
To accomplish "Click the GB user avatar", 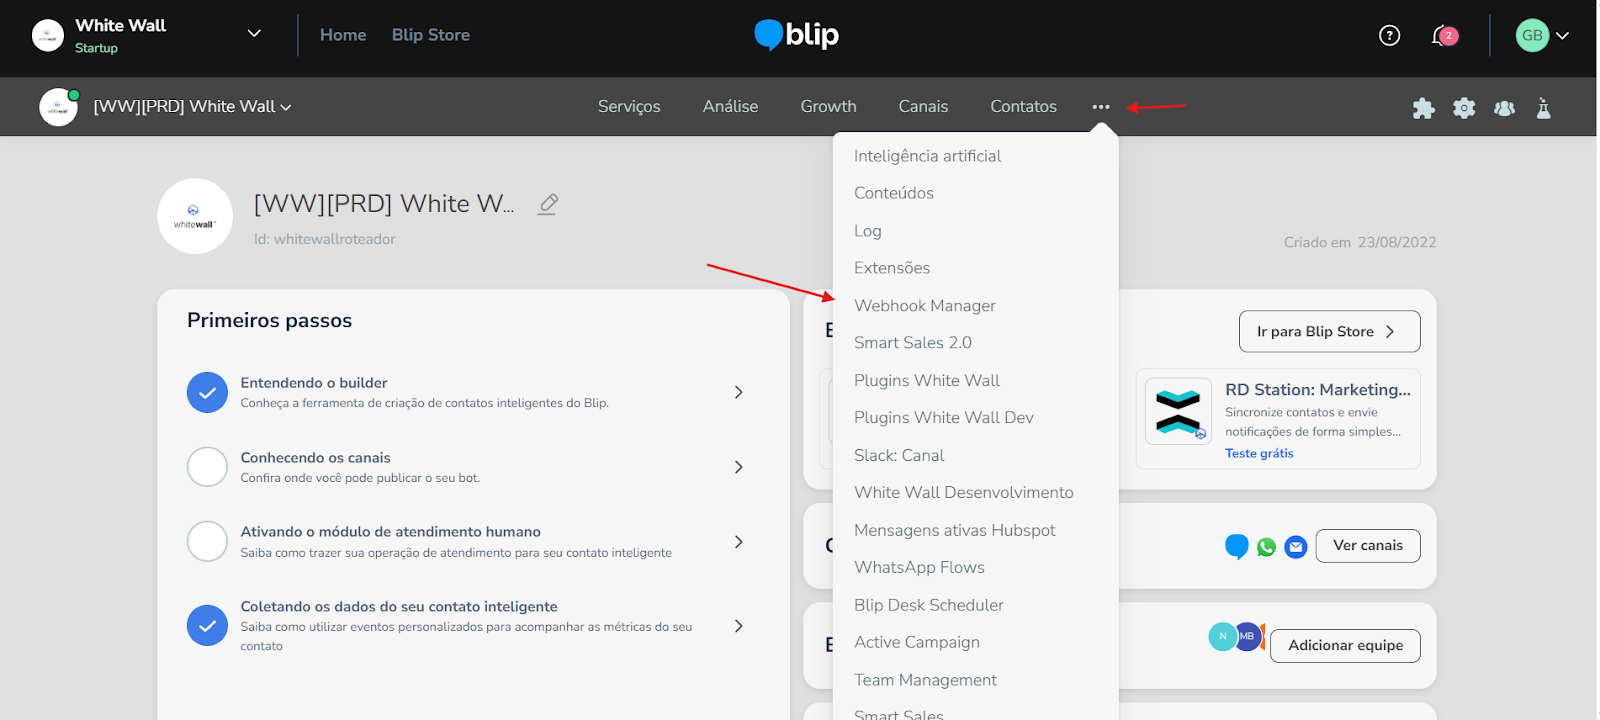I will click(1532, 35).
